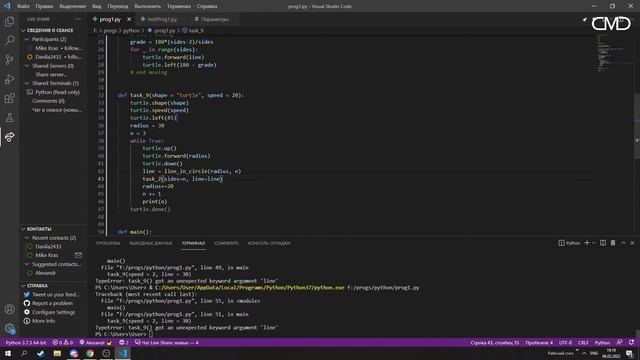
Task: Click the three-dots menu in Live Share panel
Action: click(78, 19)
